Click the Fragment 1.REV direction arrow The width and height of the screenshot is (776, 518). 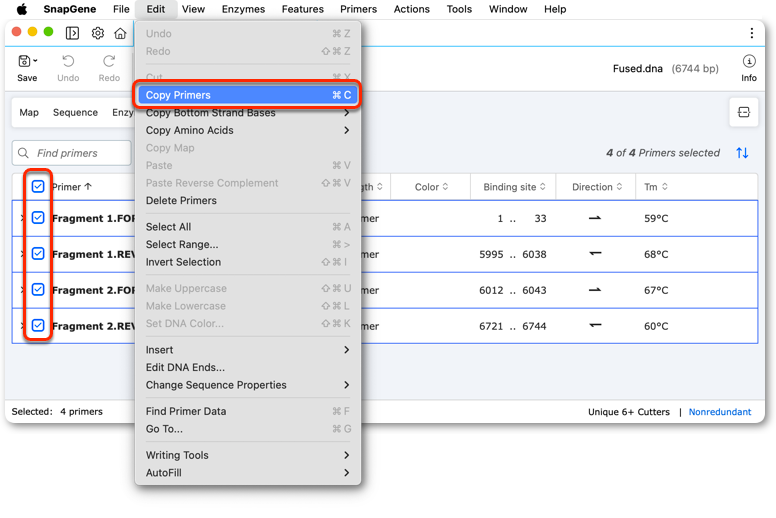point(595,254)
